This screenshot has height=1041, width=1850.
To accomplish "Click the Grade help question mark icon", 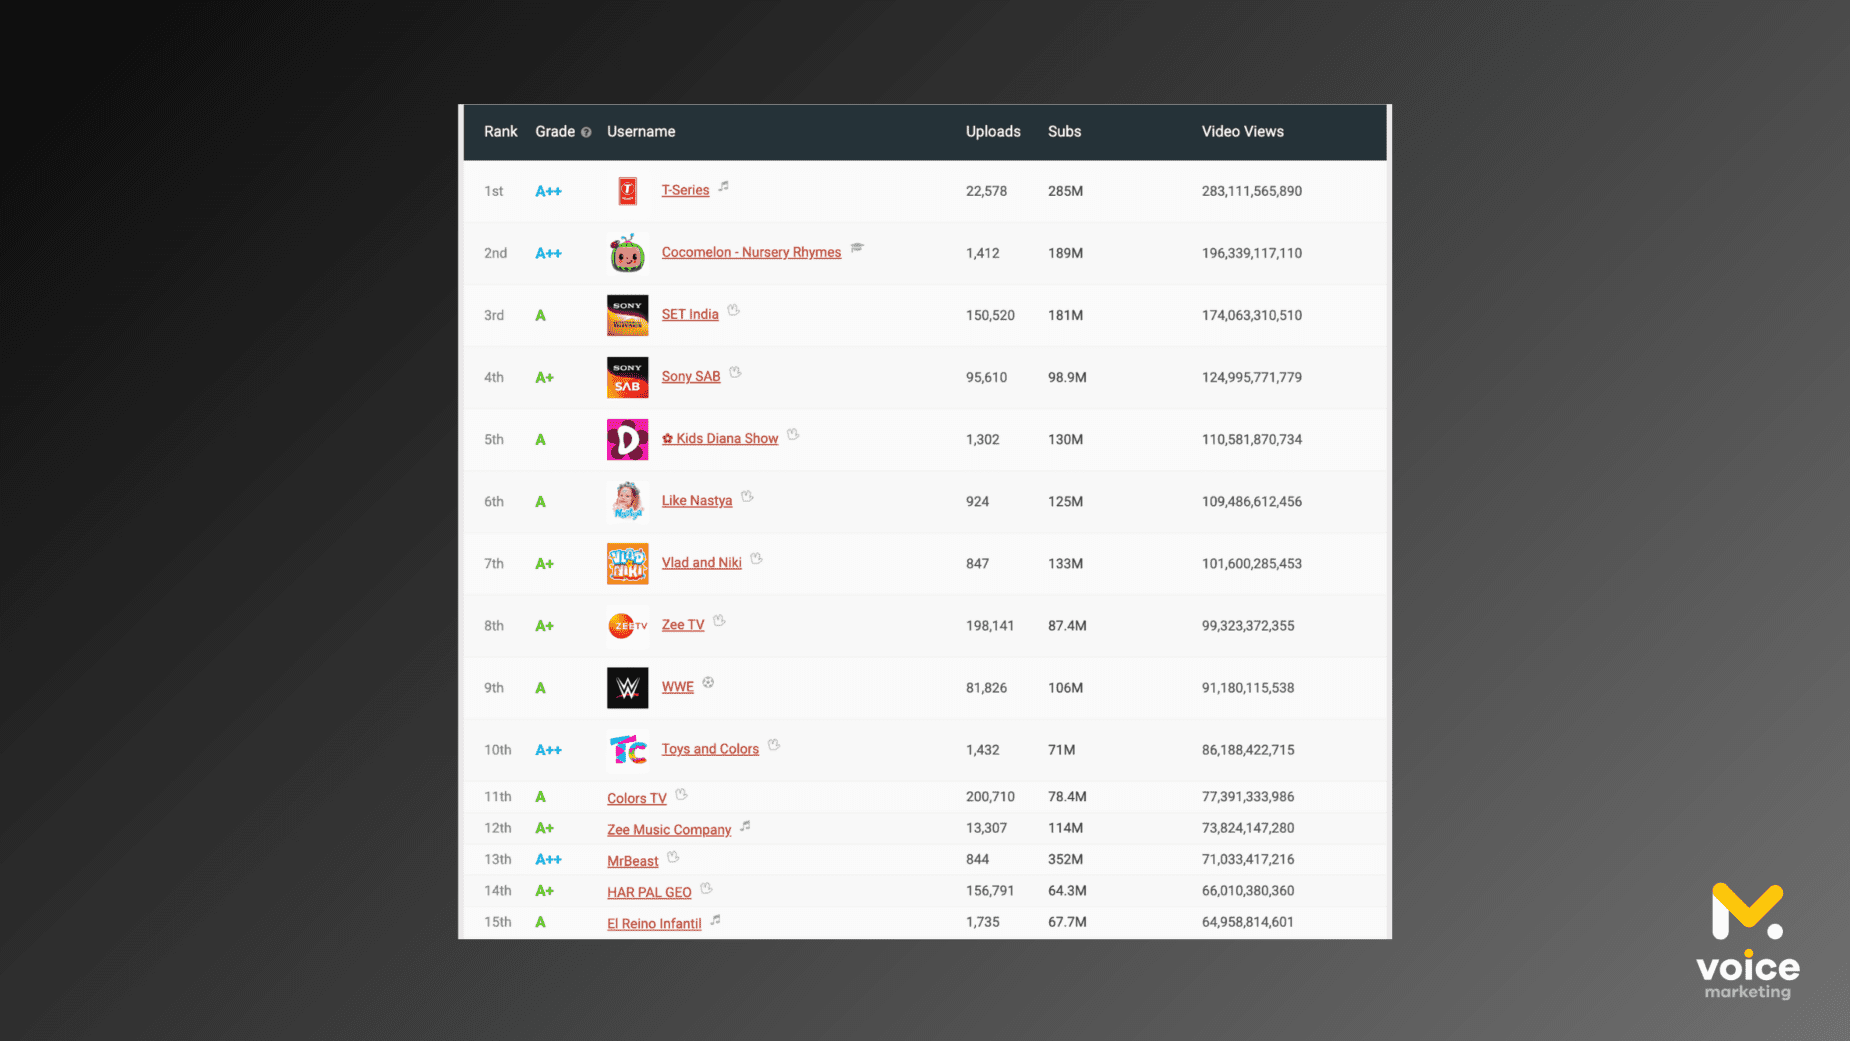I will click(586, 132).
